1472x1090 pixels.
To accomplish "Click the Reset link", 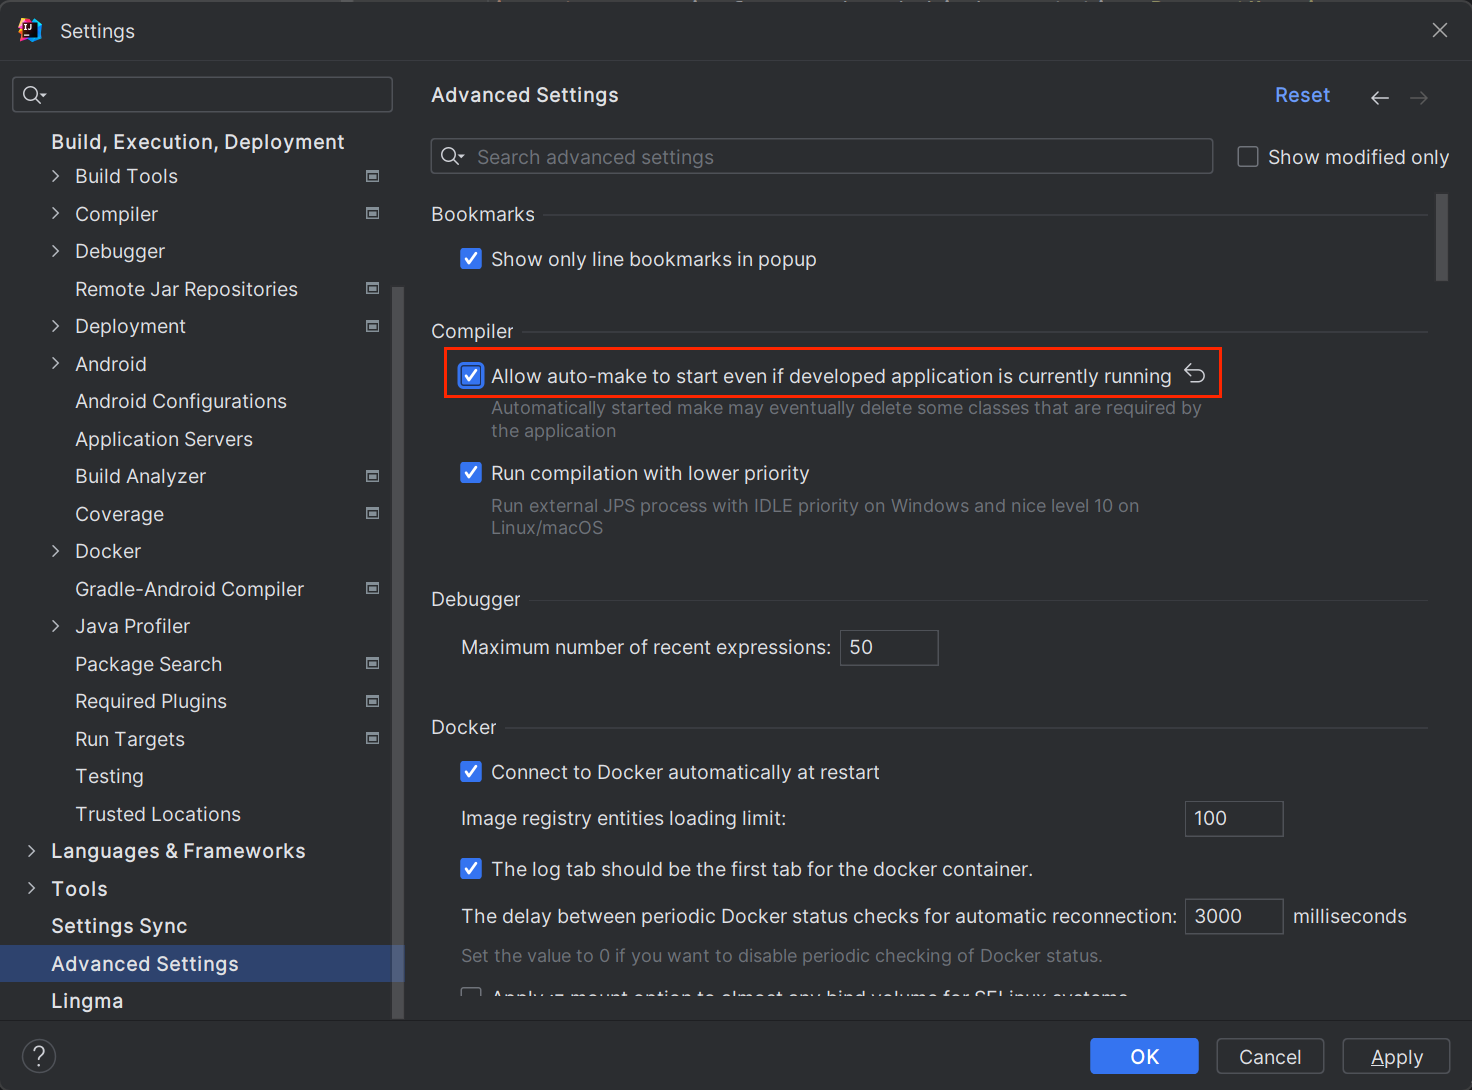I will click(1301, 95).
